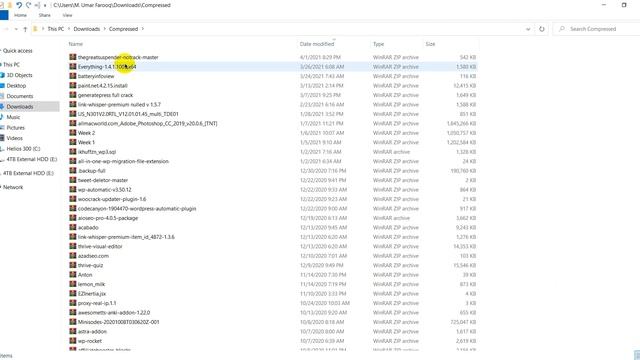Select file ikhuffzn_wp3.sql
The height and width of the screenshot is (360, 640).
pyautogui.click(x=97, y=152)
